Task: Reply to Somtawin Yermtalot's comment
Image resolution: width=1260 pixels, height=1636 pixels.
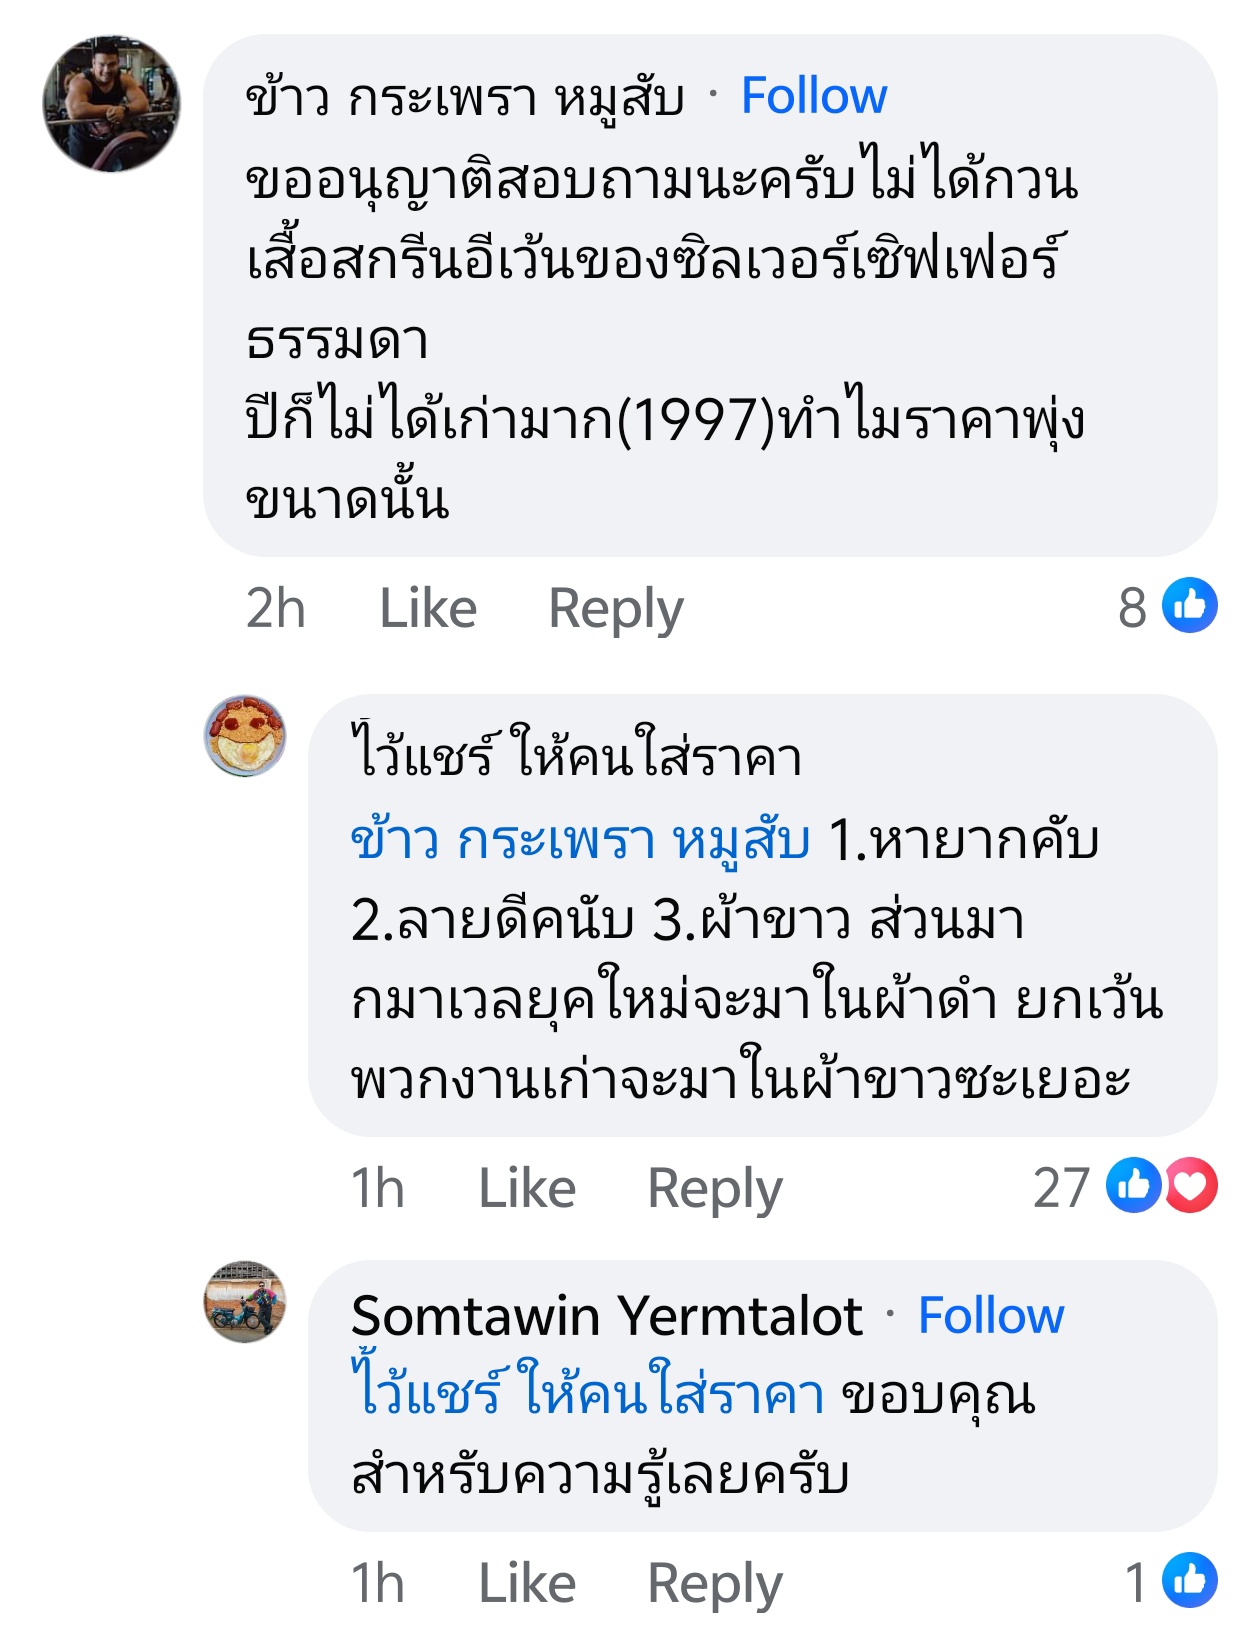Action: tap(715, 1585)
